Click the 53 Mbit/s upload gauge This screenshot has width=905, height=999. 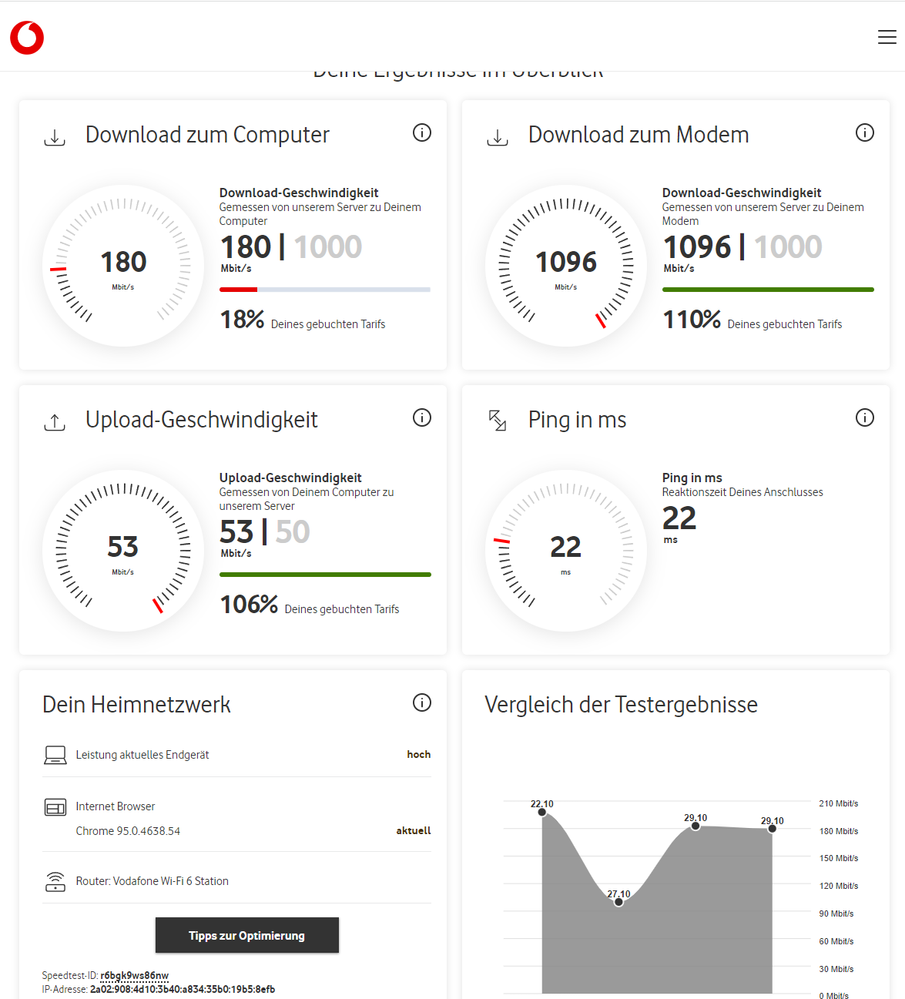(123, 550)
